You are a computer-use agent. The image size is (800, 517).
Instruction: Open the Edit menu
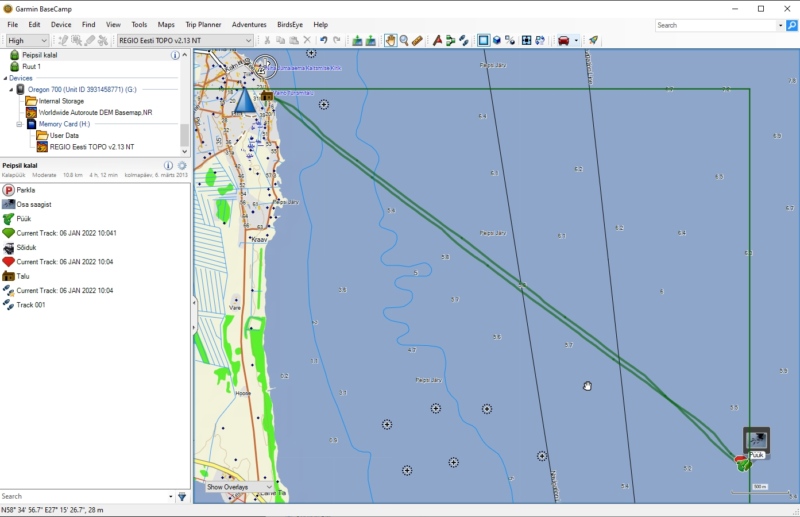click(34, 24)
